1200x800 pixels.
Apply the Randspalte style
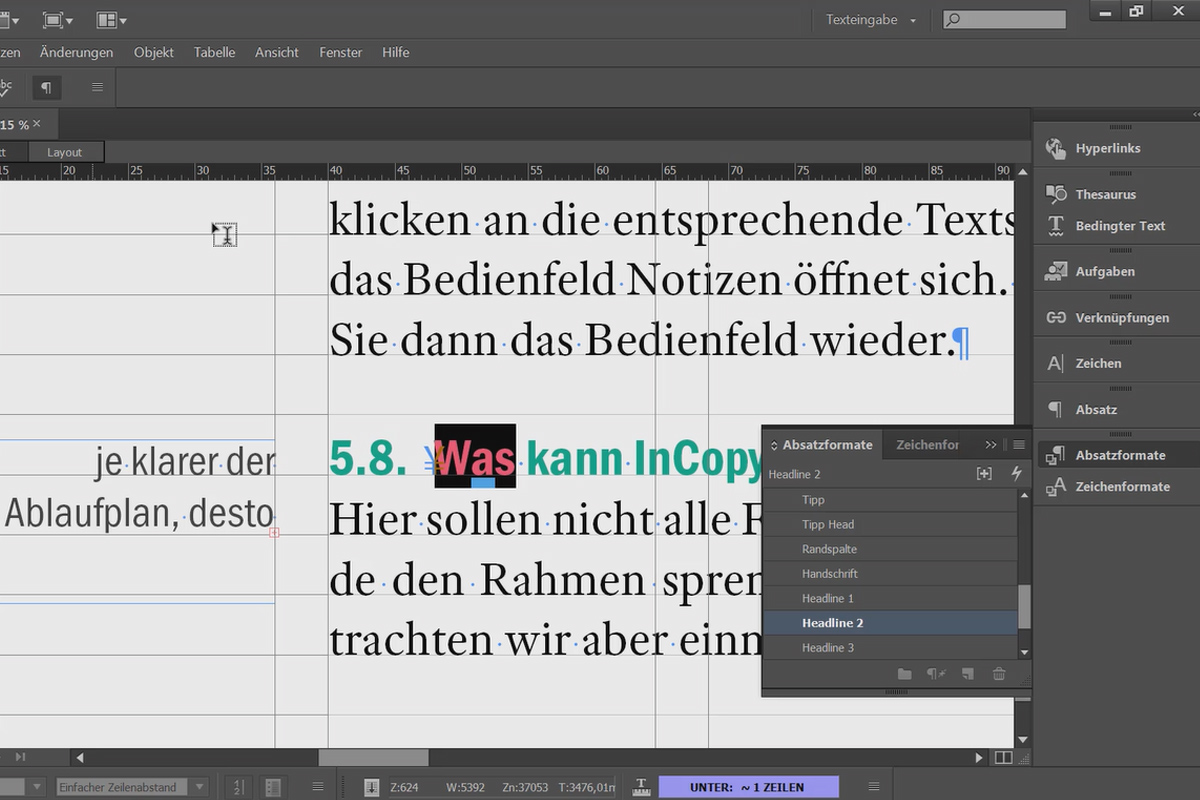pos(832,548)
